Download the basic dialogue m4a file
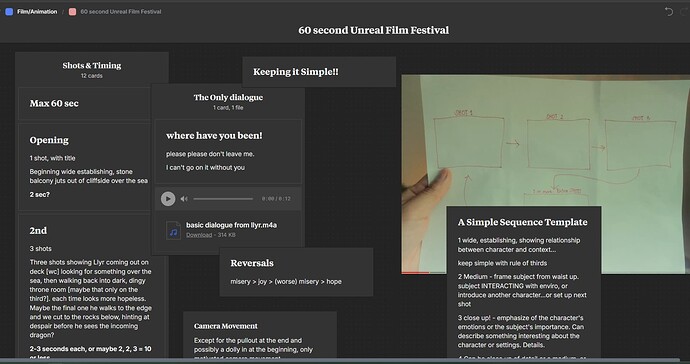 tap(199, 235)
